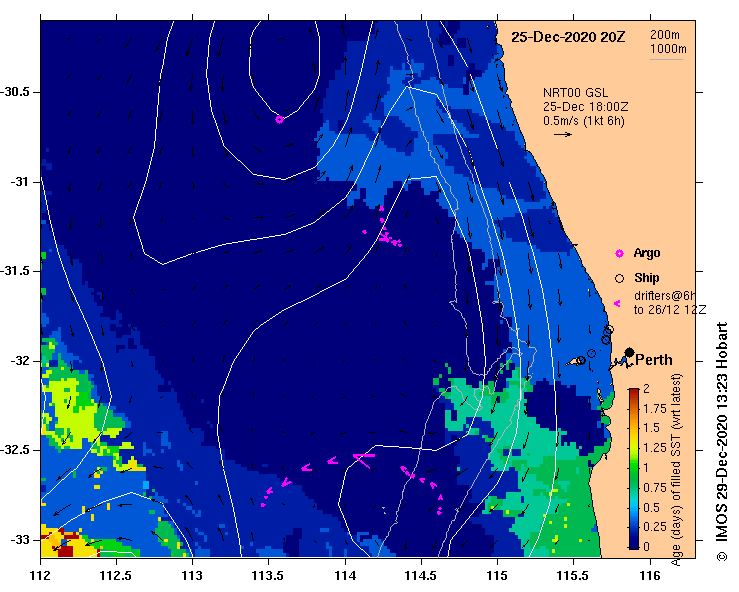
Task: Click the colorbar tick label 0.75
Action: (x=655, y=488)
